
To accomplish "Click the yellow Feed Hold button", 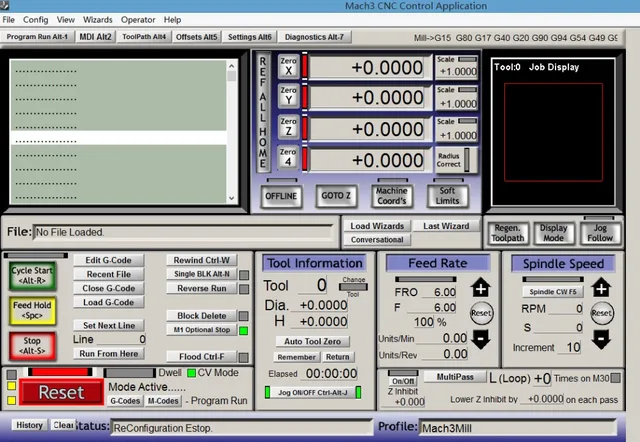I will (x=32, y=310).
